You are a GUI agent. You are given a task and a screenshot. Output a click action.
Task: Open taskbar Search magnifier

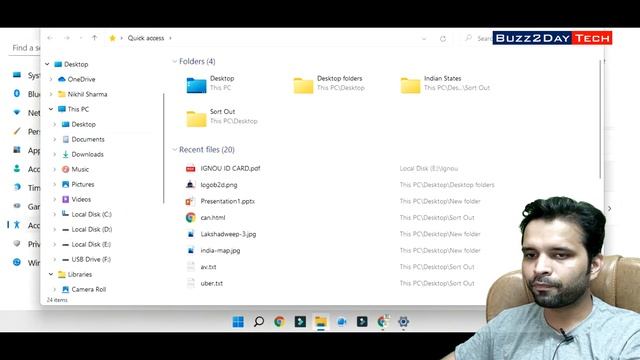coord(259,322)
